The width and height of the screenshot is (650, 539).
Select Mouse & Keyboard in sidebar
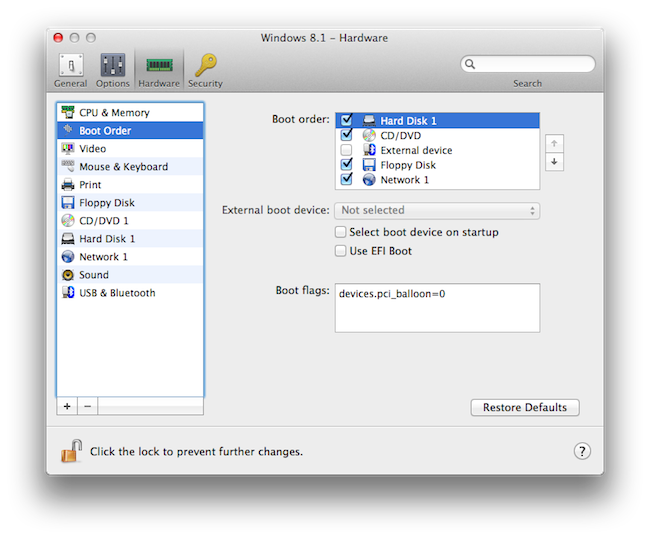(x=130, y=167)
